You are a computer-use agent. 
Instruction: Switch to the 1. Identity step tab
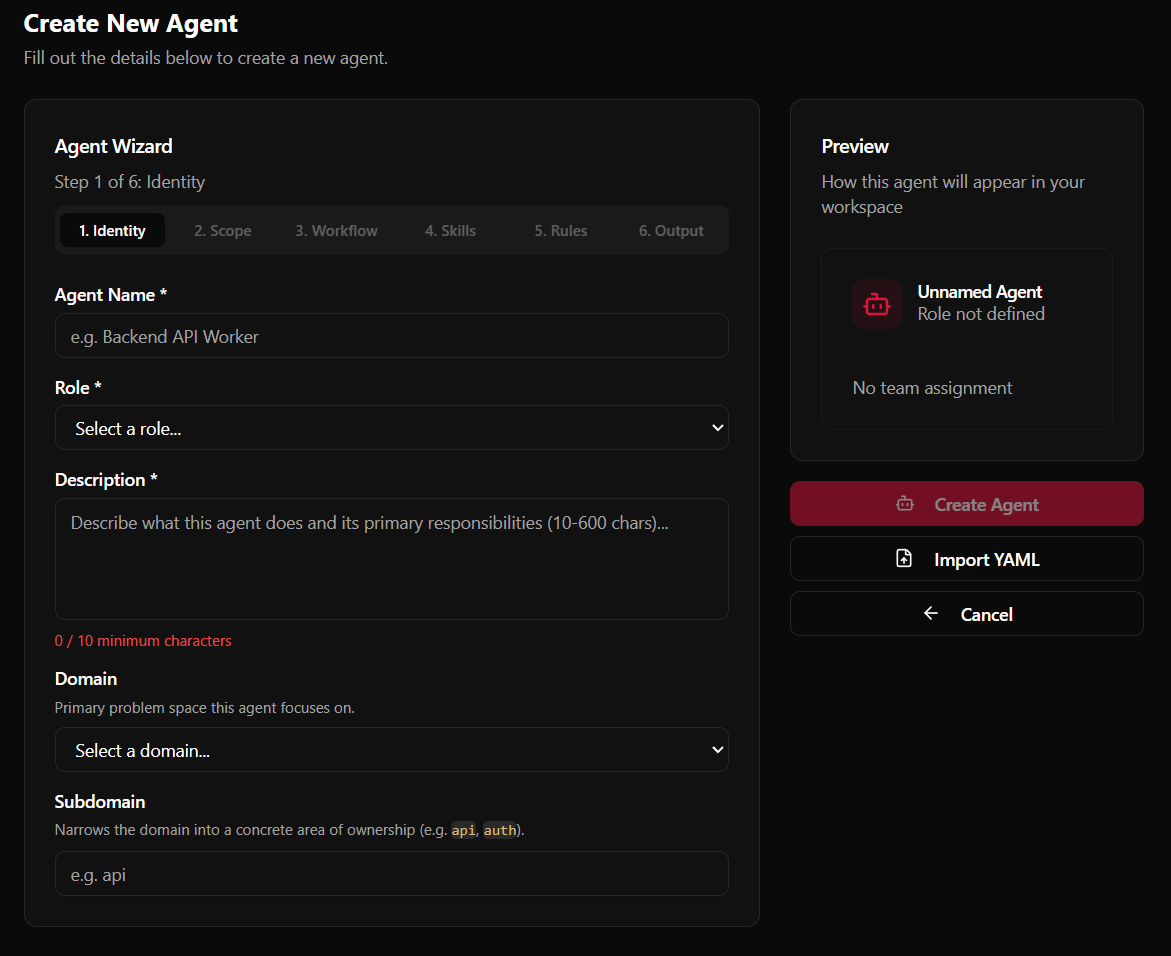pos(112,231)
